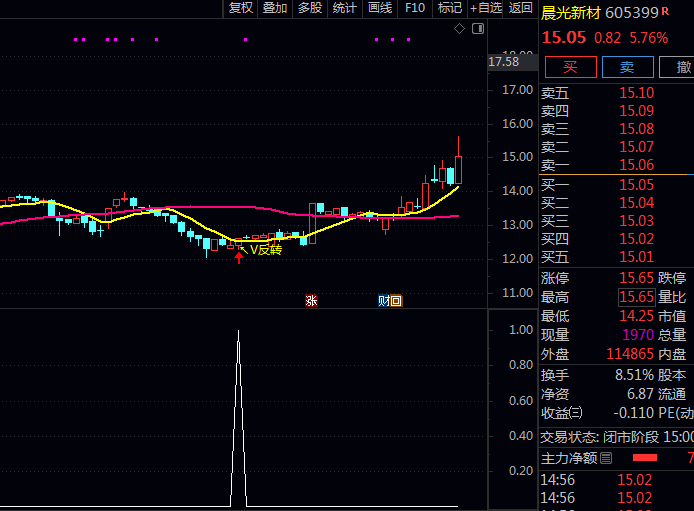Image resolution: width=694 pixels, height=511 pixels.
Task: Click 返回 to go back
Action: point(520,8)
